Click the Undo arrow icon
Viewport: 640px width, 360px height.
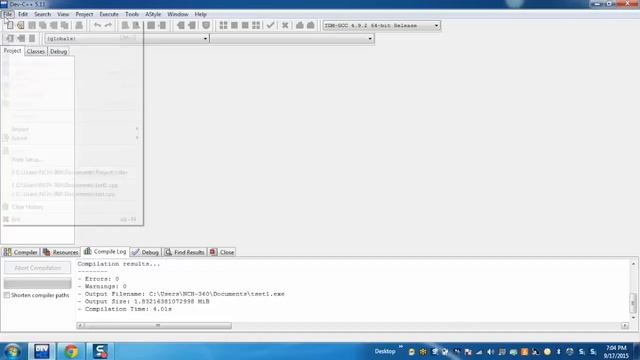97,25
